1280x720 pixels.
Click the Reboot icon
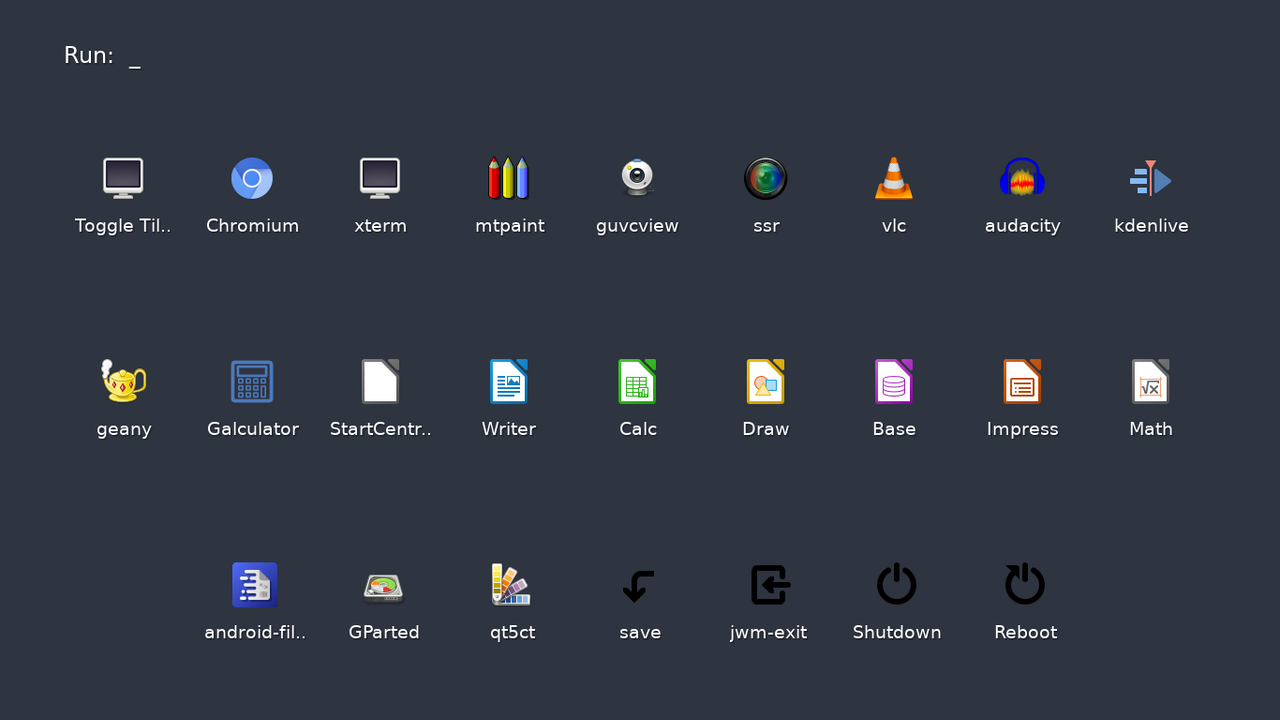pyautogui.click(x=1025, y=584)
